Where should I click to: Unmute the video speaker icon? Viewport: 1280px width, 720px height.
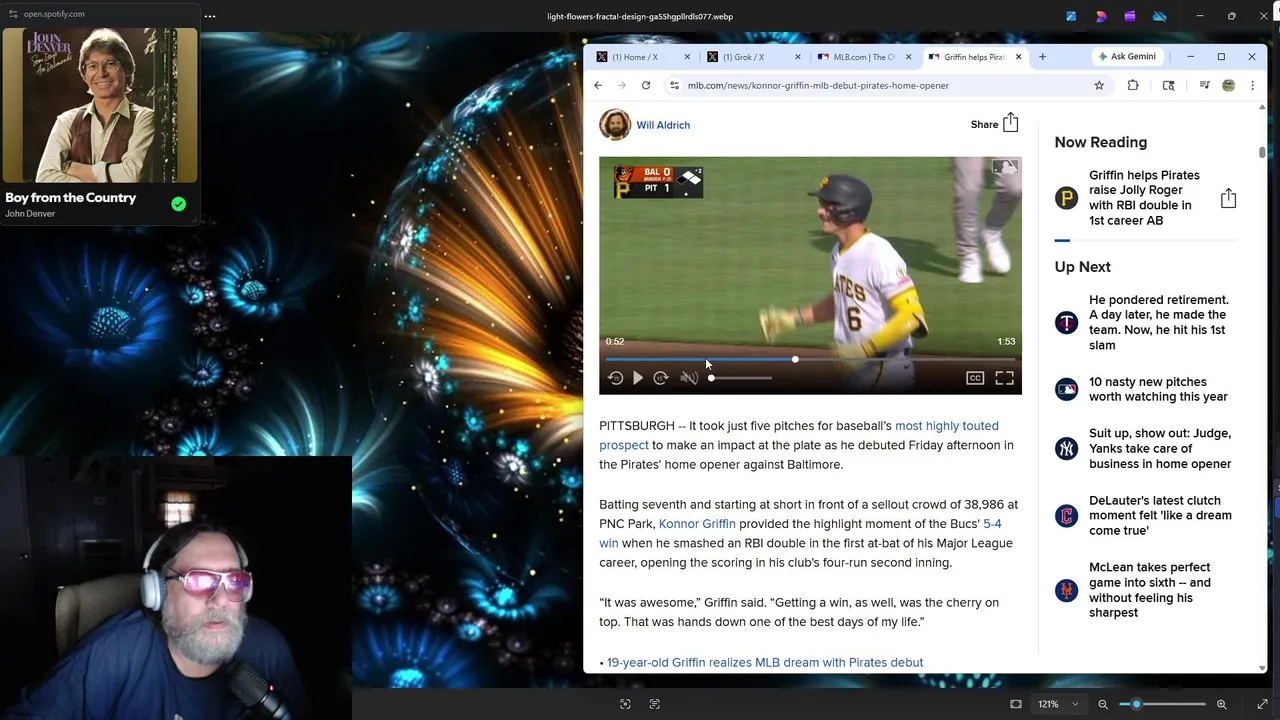[x=689, y=378]
